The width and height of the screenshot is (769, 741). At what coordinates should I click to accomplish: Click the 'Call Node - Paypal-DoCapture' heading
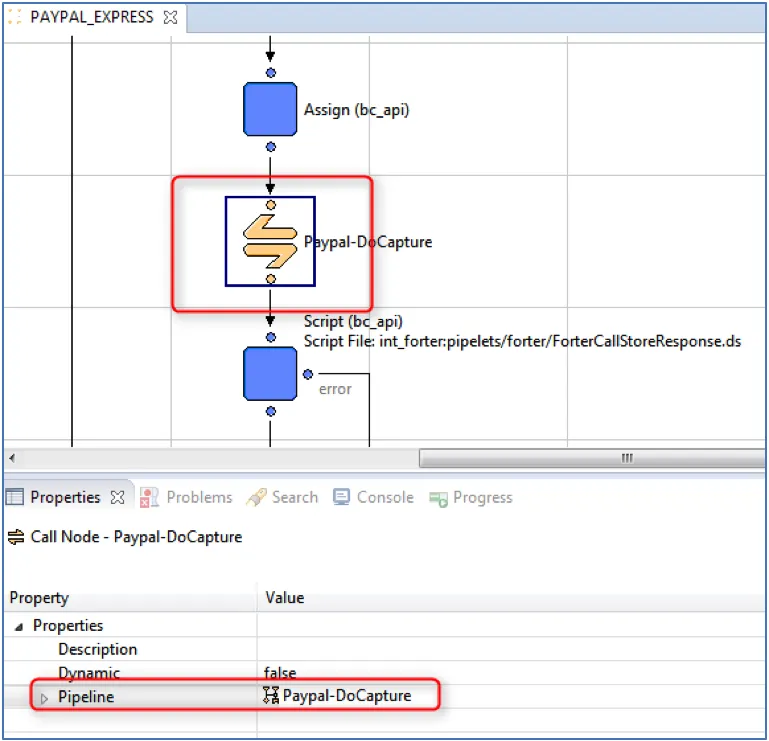(136, 537)
